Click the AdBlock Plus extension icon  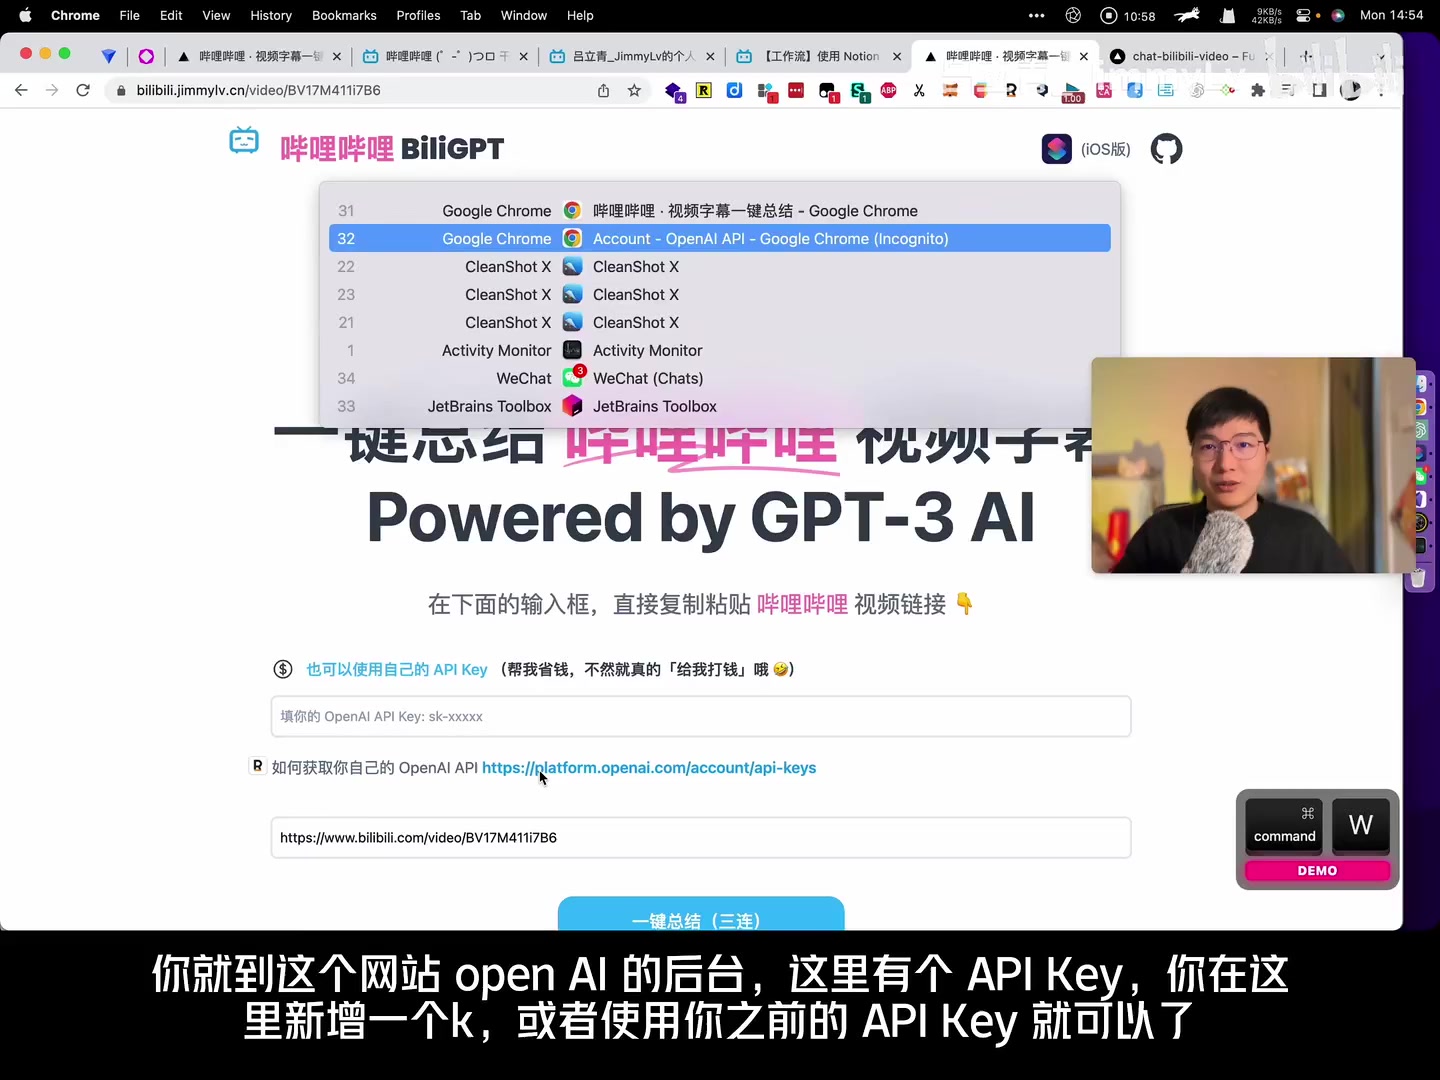(x=888, y=90)
